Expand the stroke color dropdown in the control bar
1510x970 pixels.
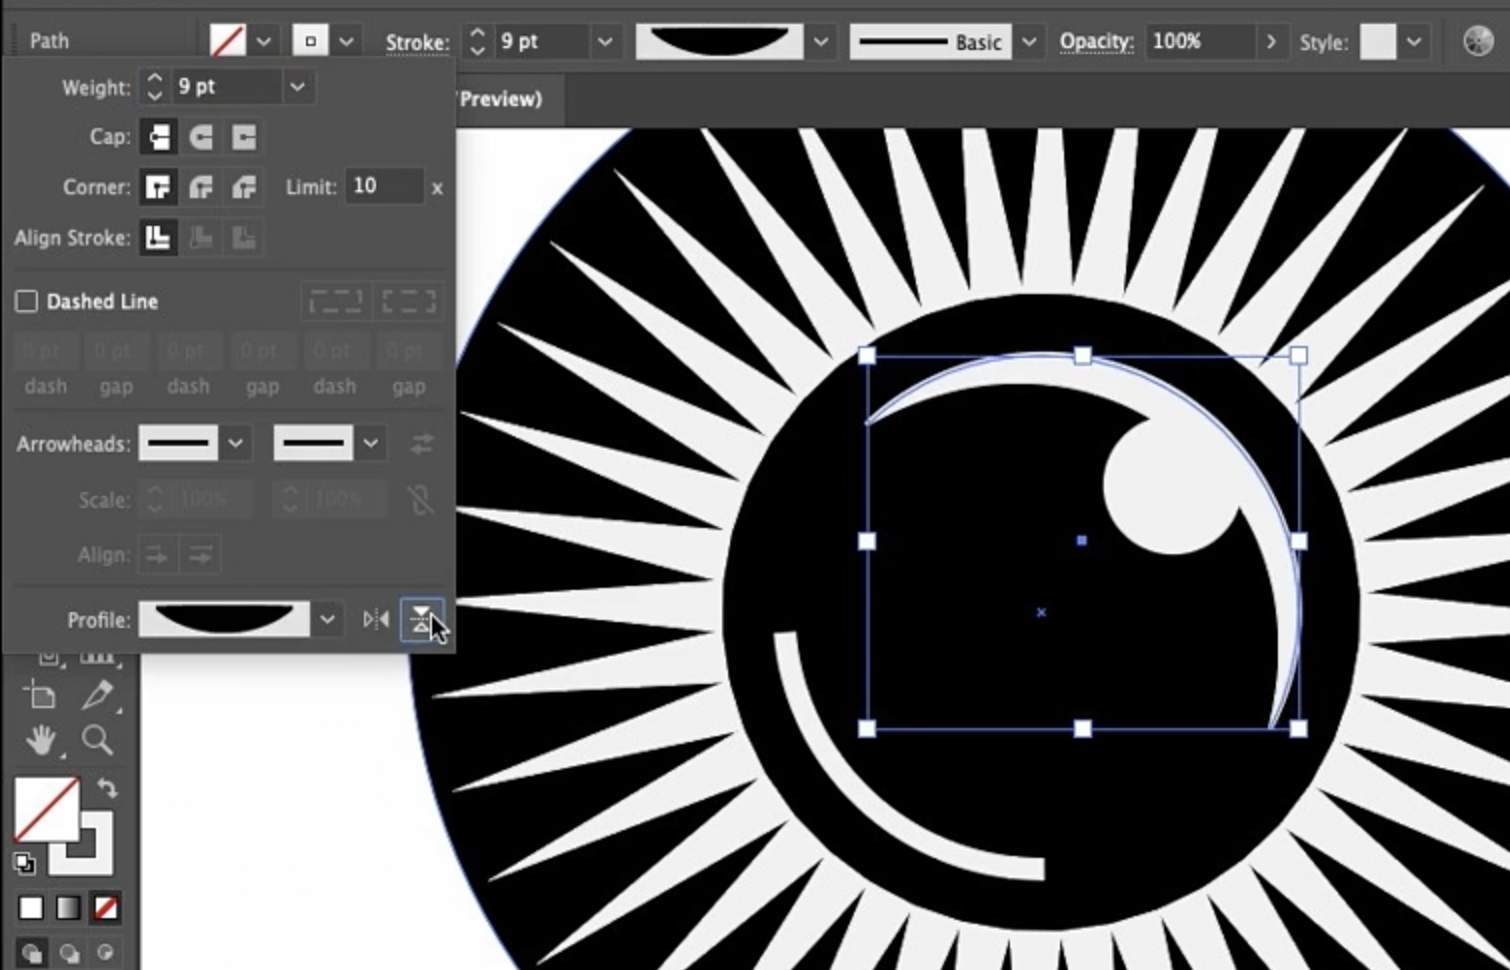[346, 42]
